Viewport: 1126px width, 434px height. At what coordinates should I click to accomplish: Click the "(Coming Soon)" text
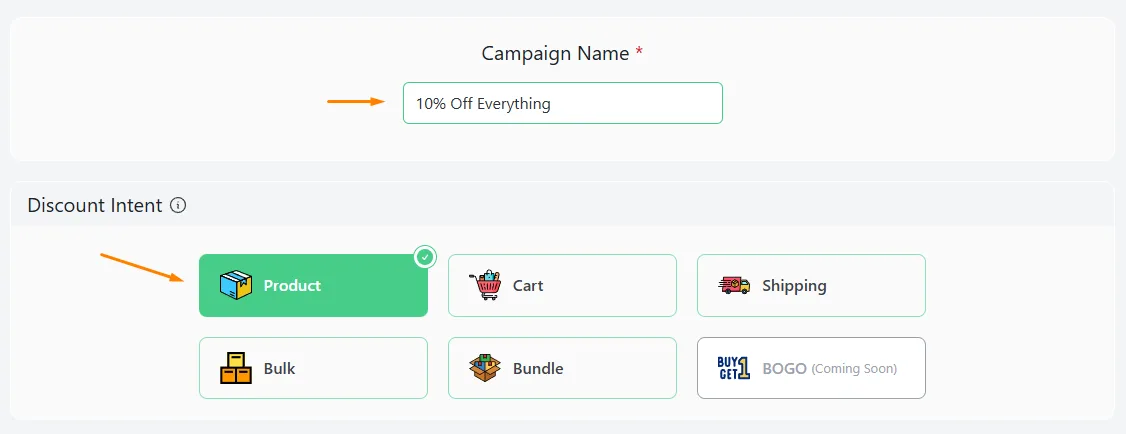tap(854, 369)
